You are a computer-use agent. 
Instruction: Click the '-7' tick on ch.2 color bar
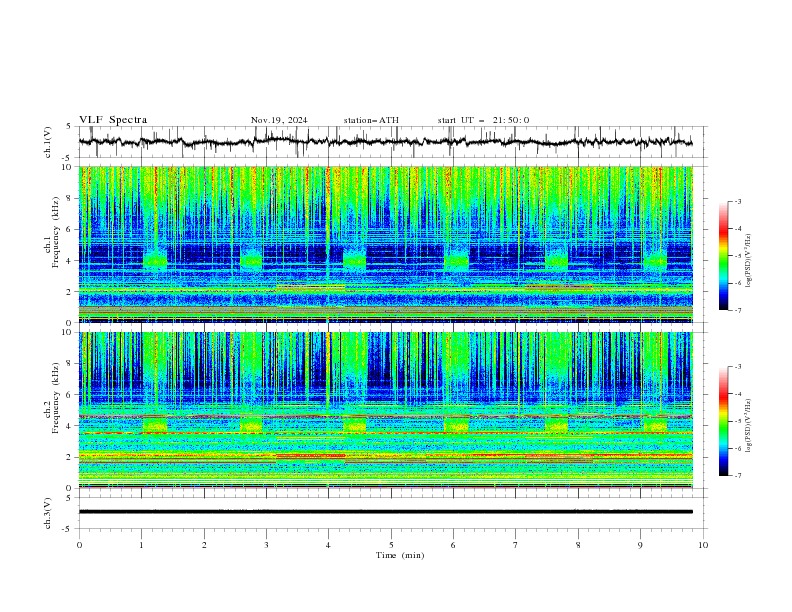(737, 476)
